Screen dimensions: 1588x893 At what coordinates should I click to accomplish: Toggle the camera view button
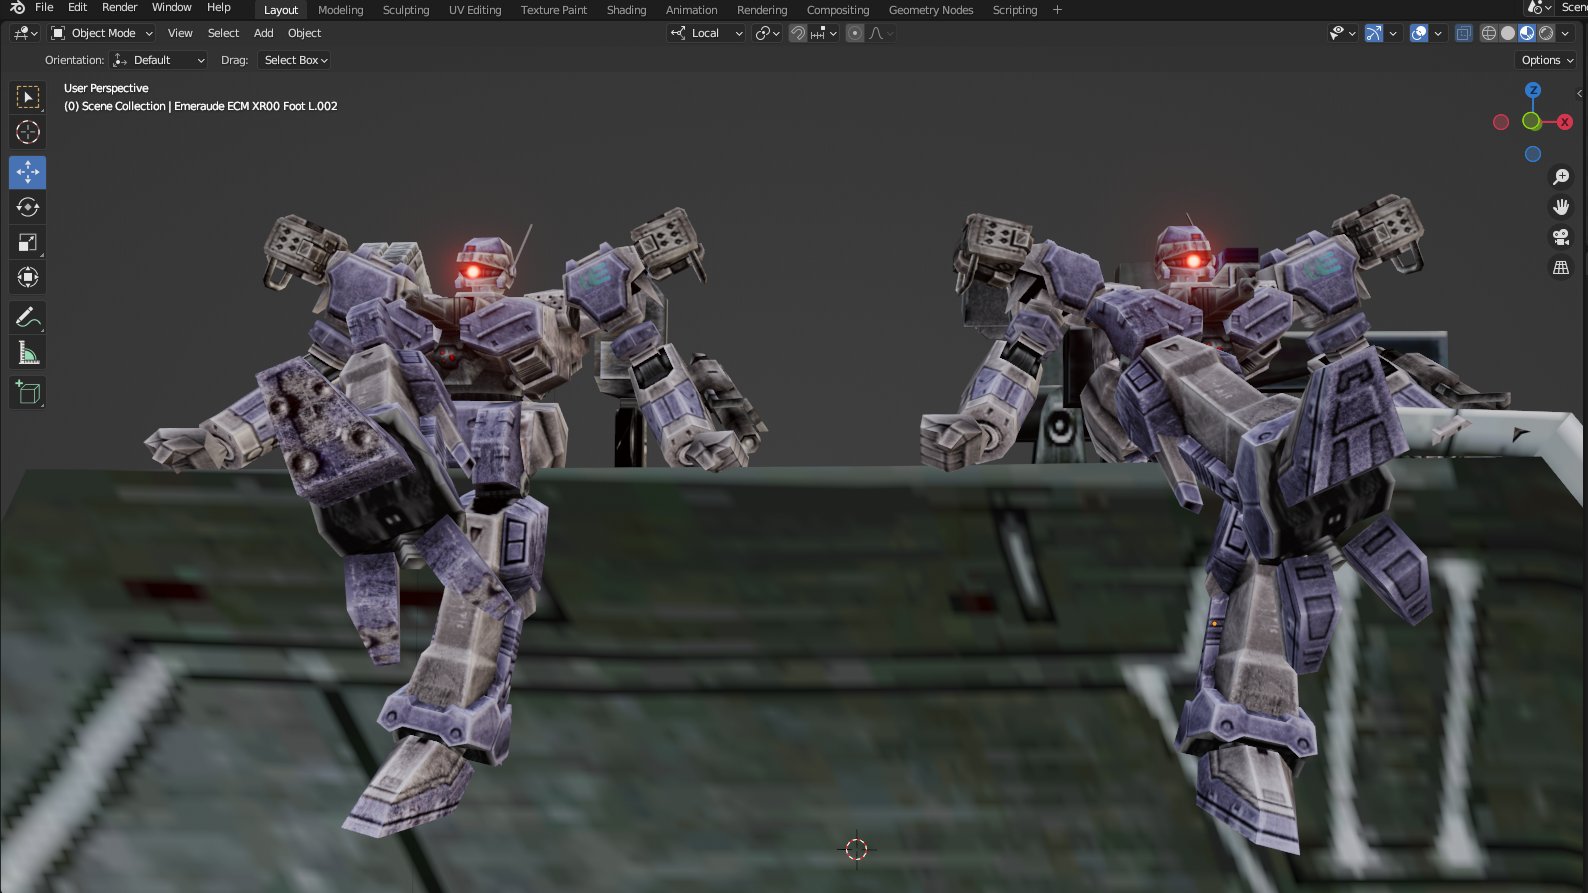[1561, 237]
